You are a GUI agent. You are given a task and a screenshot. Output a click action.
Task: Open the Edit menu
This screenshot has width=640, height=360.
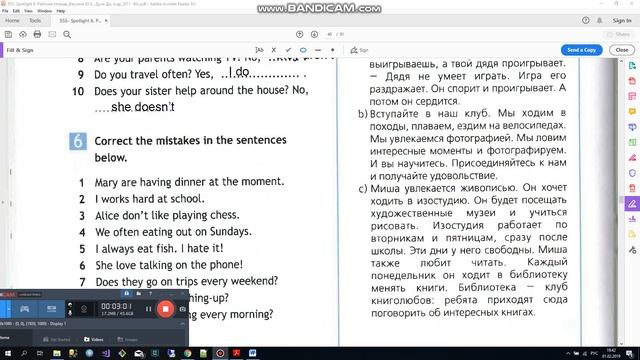[x=16, y=11]
